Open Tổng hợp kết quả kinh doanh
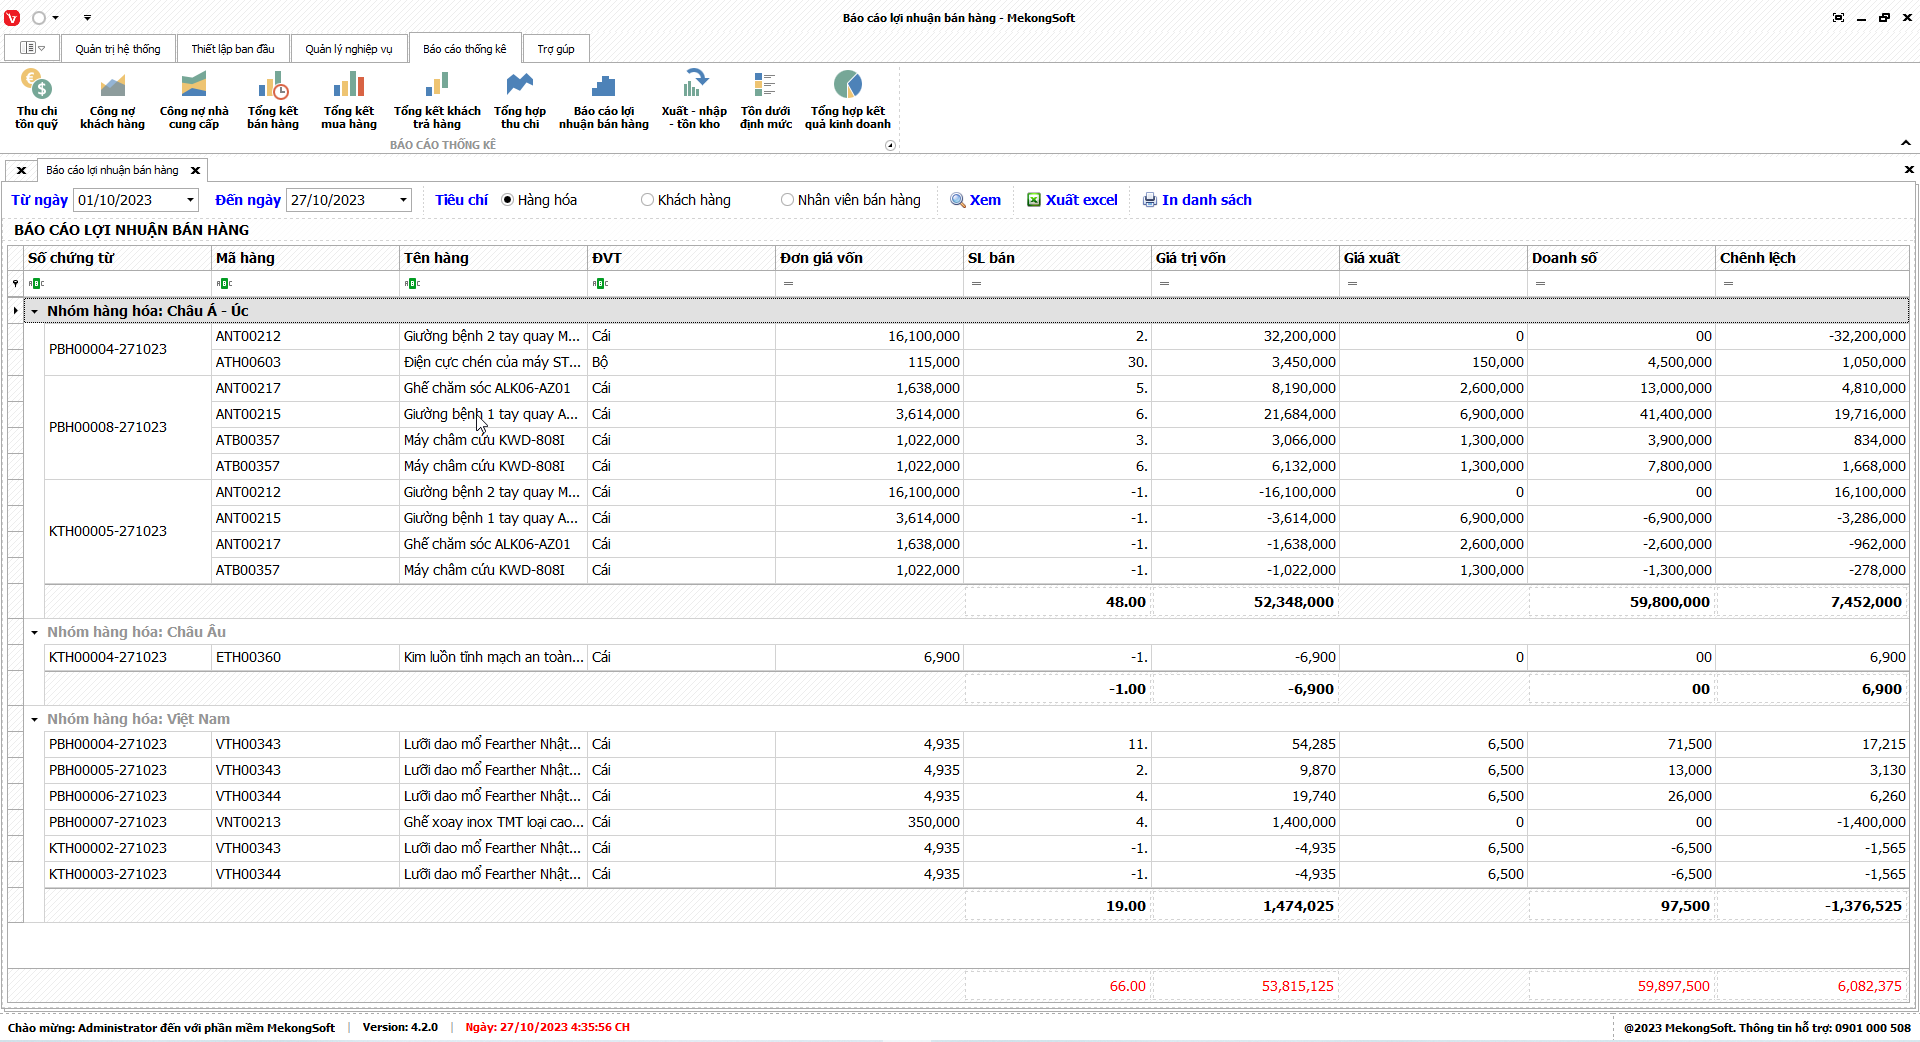Screen dimensions: 1920x1042 pos(847,100)
